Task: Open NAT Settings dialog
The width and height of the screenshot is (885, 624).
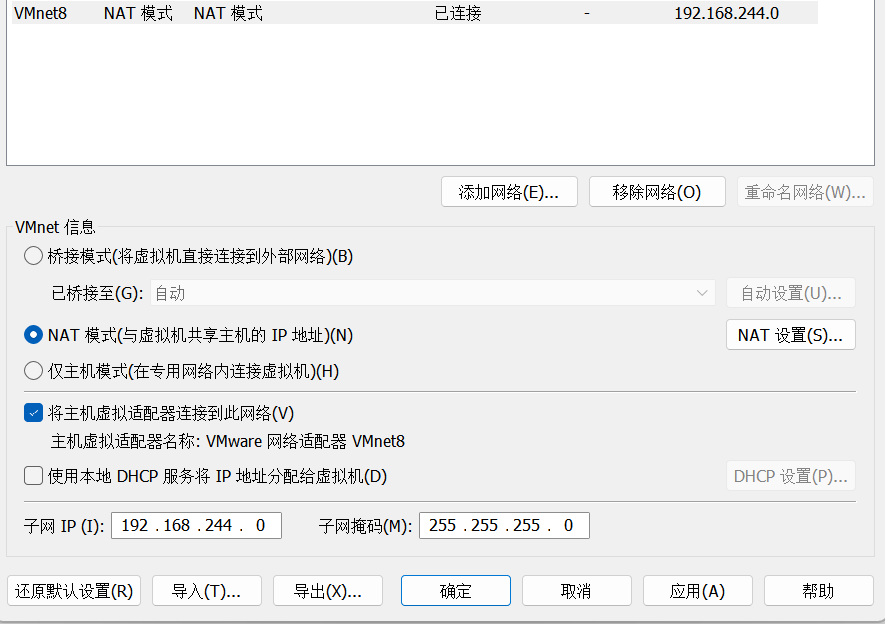Action: tap(790, 335)
